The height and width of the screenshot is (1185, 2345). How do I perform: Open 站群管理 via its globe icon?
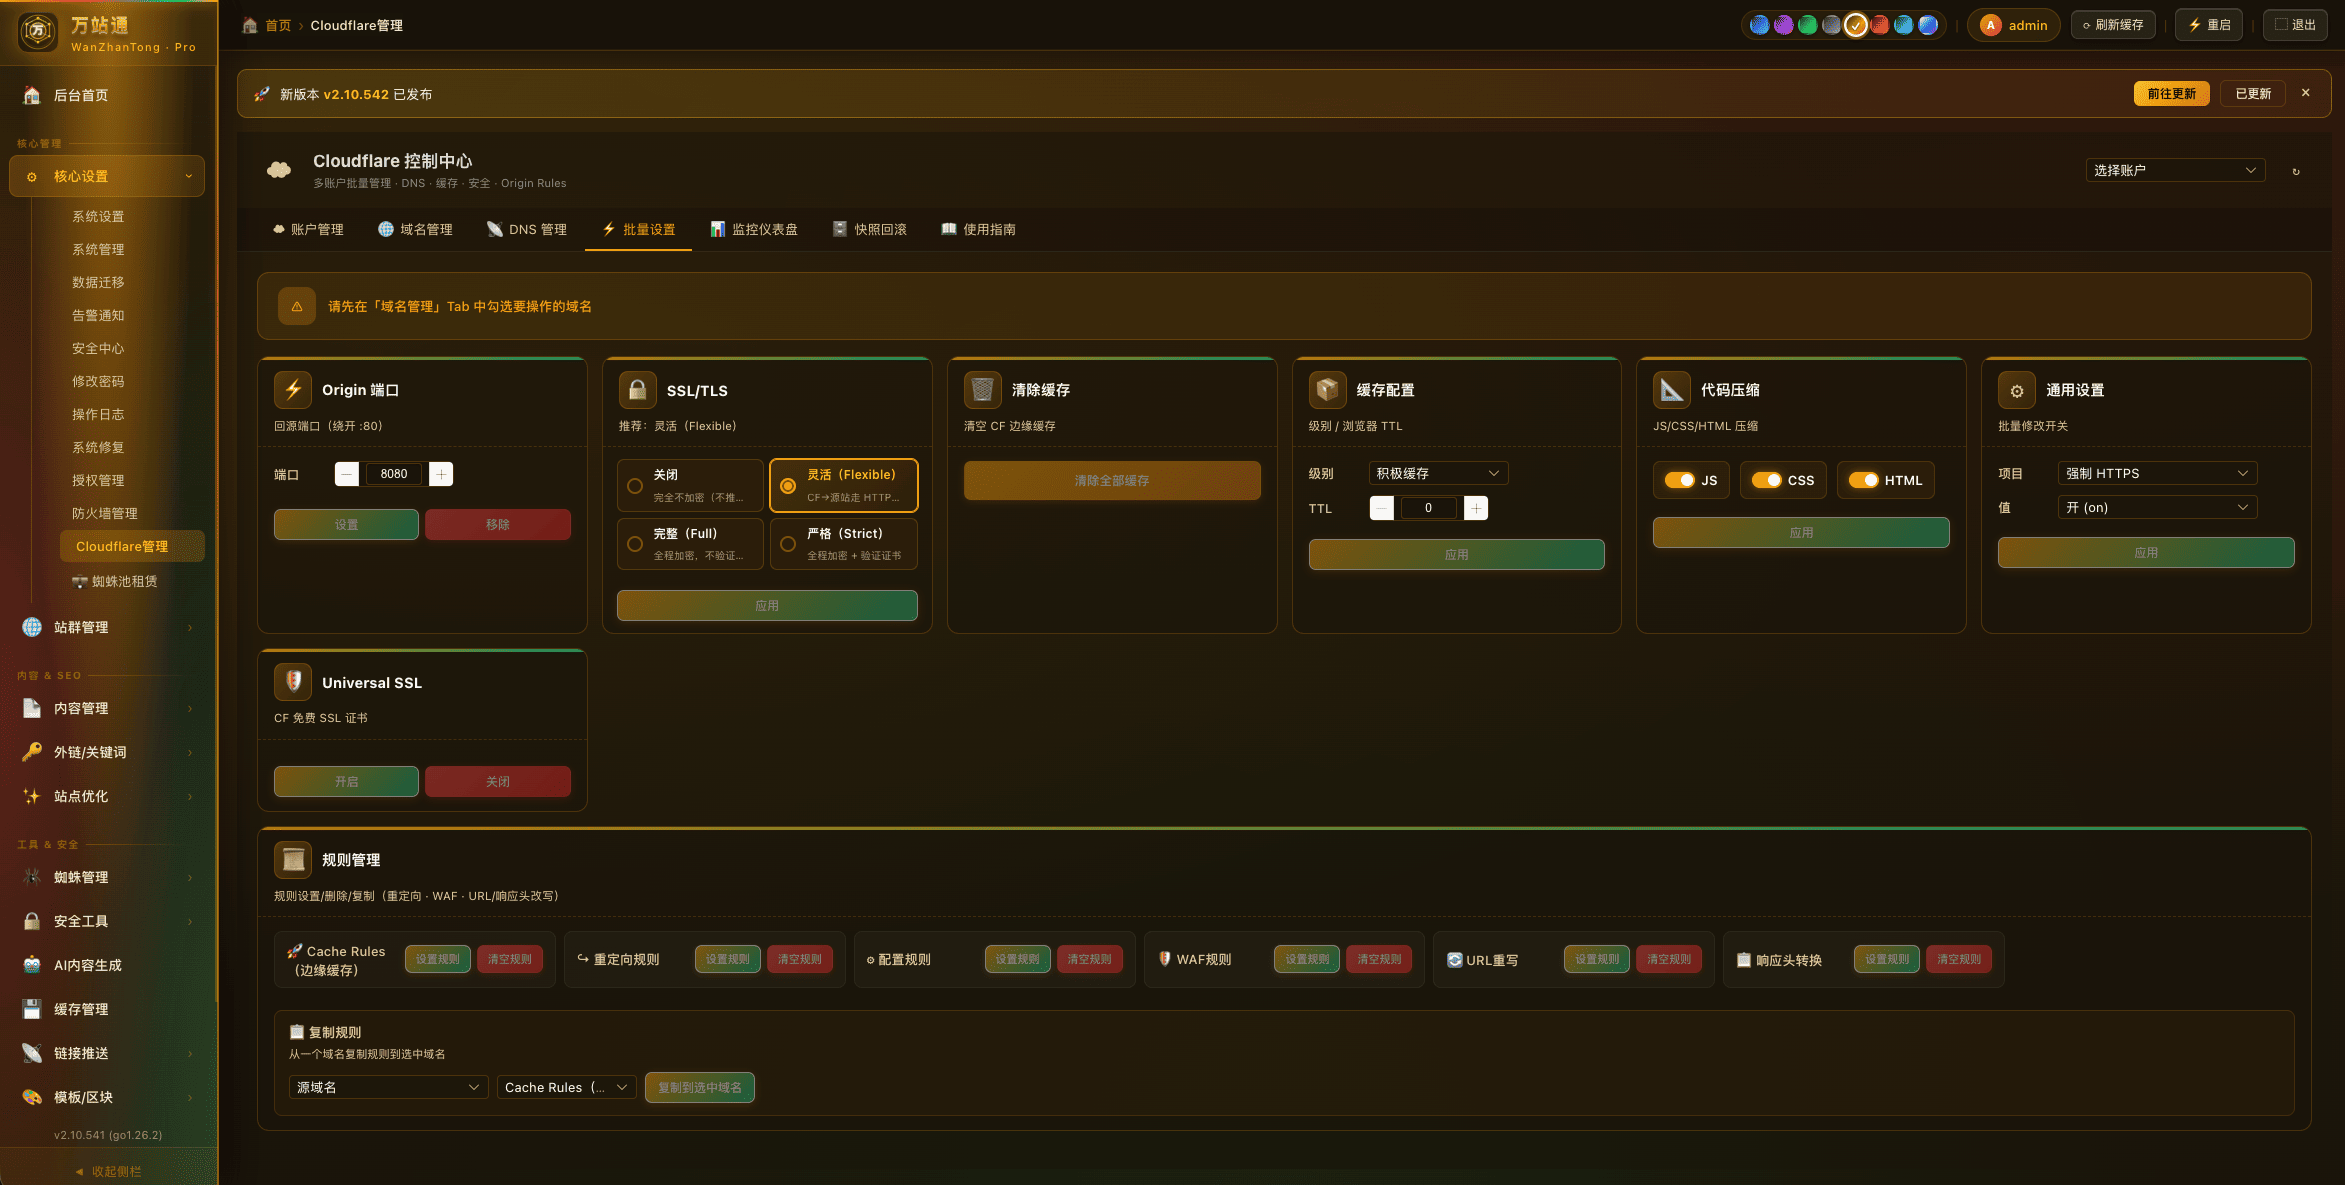32,627
